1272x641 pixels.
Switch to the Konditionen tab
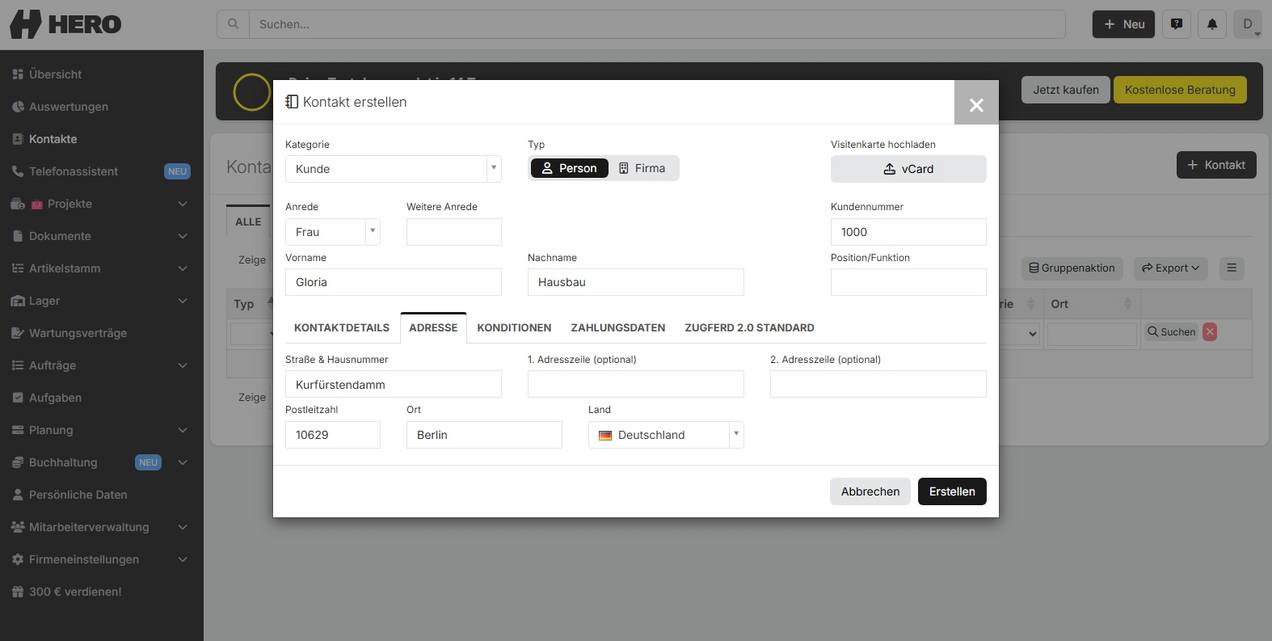click(514, 328)
